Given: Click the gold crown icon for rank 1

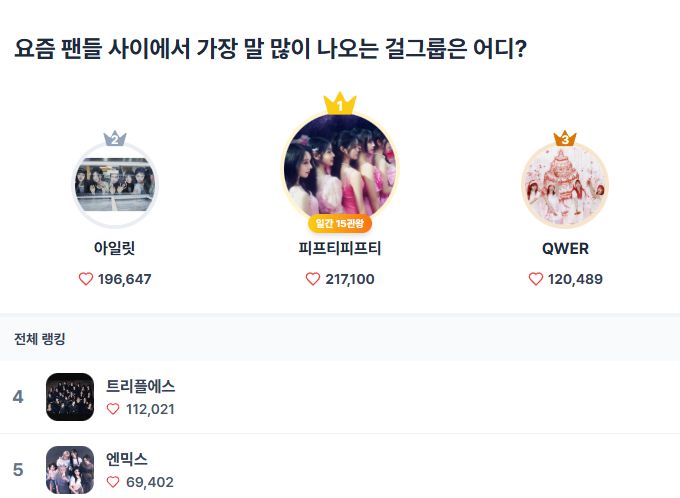Looking at the screenshot, I should coord(340,102).
